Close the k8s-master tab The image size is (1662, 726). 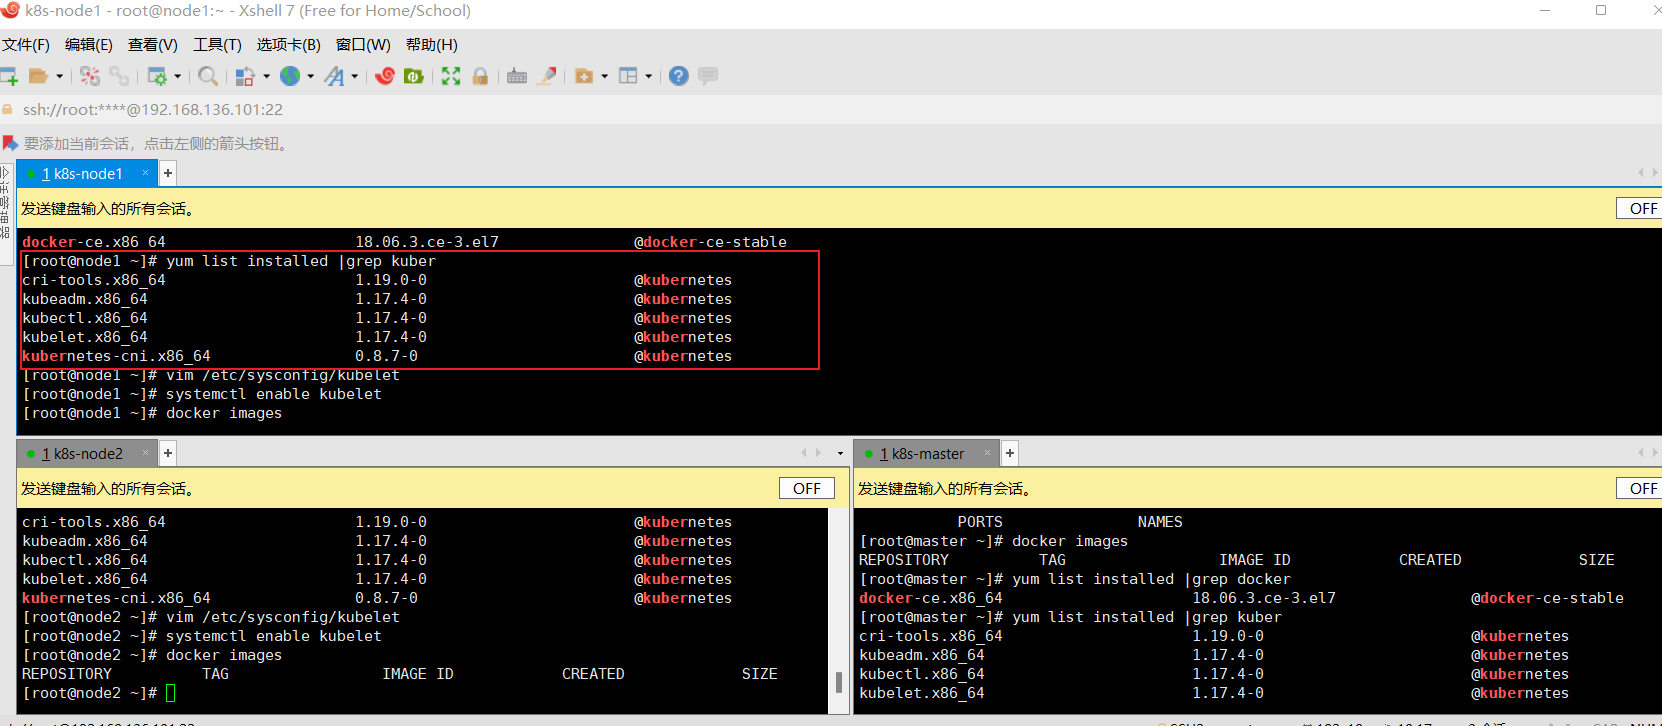[x=988, y=453]
